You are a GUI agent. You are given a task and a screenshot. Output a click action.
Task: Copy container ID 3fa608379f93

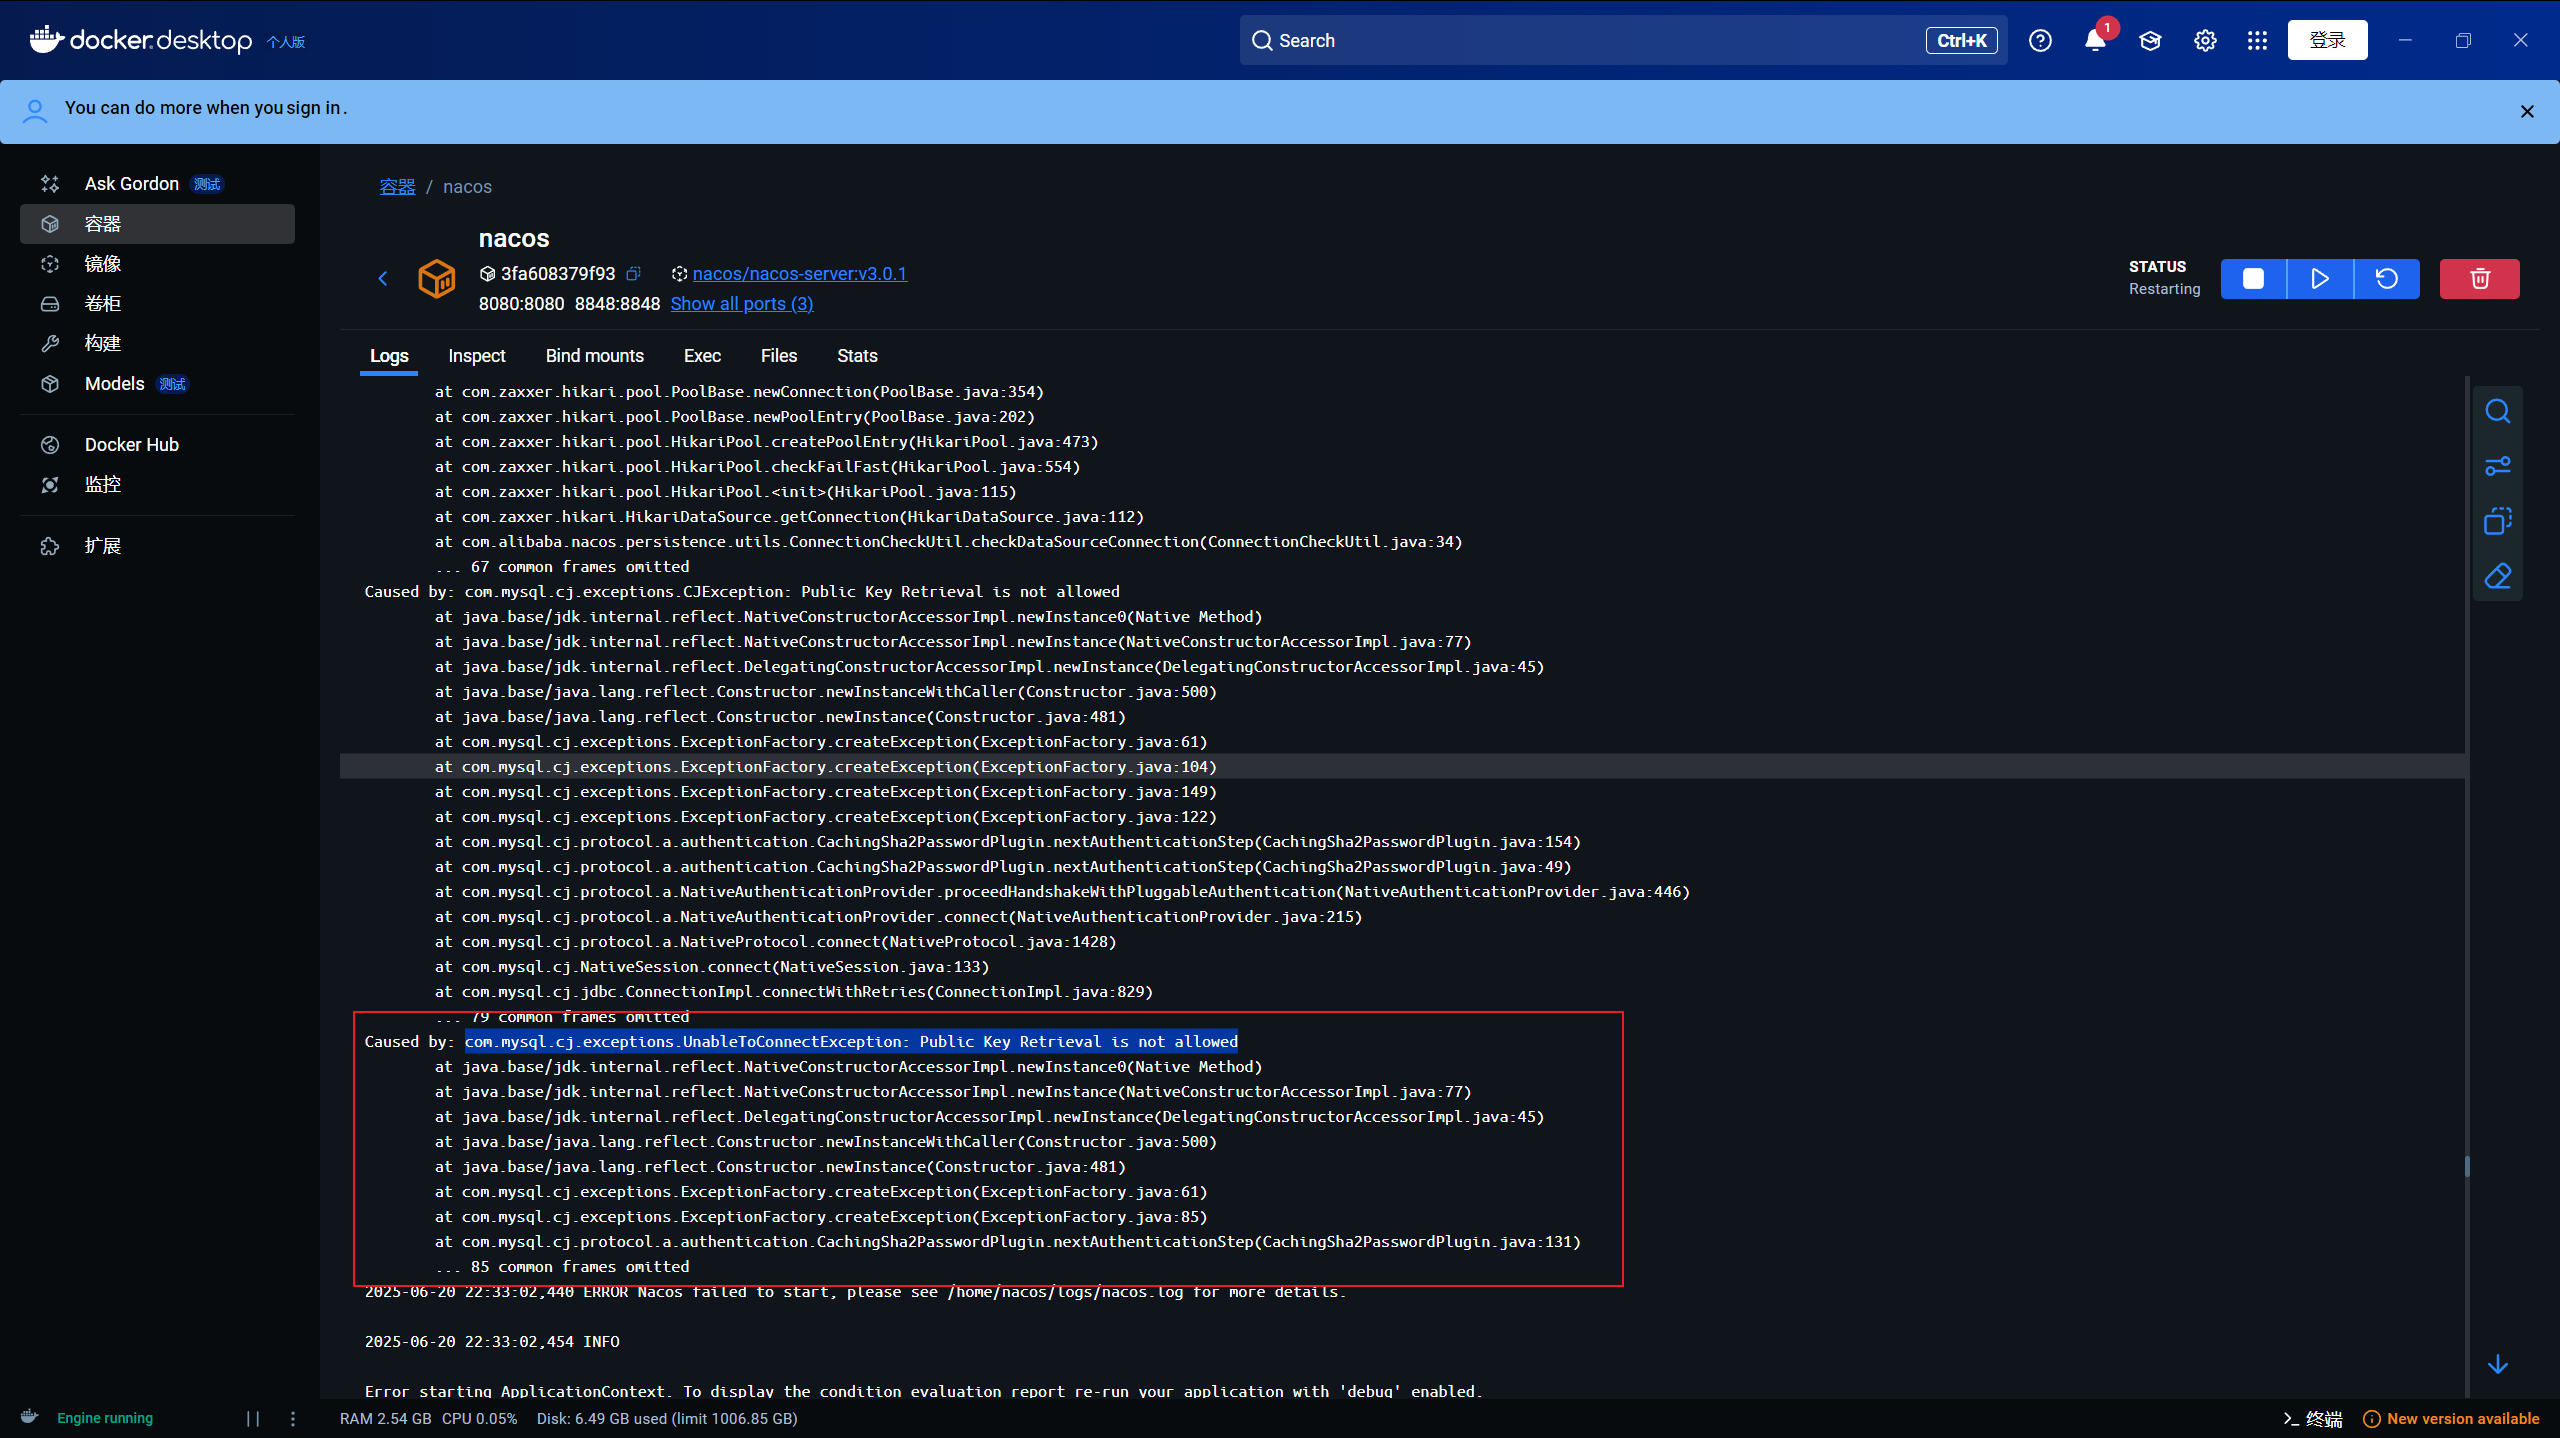633,274
